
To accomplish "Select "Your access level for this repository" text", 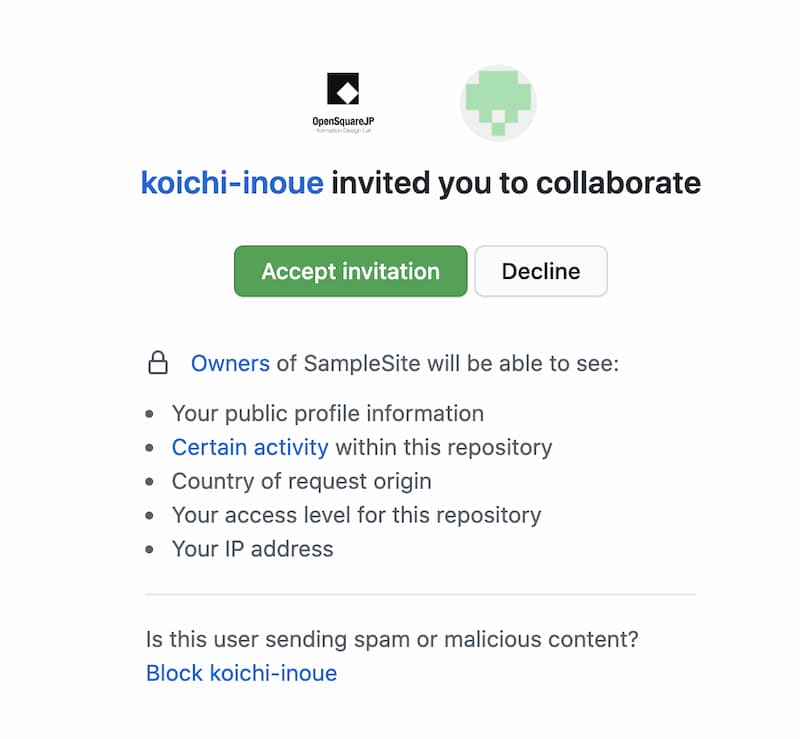I will tap(356, 515).
